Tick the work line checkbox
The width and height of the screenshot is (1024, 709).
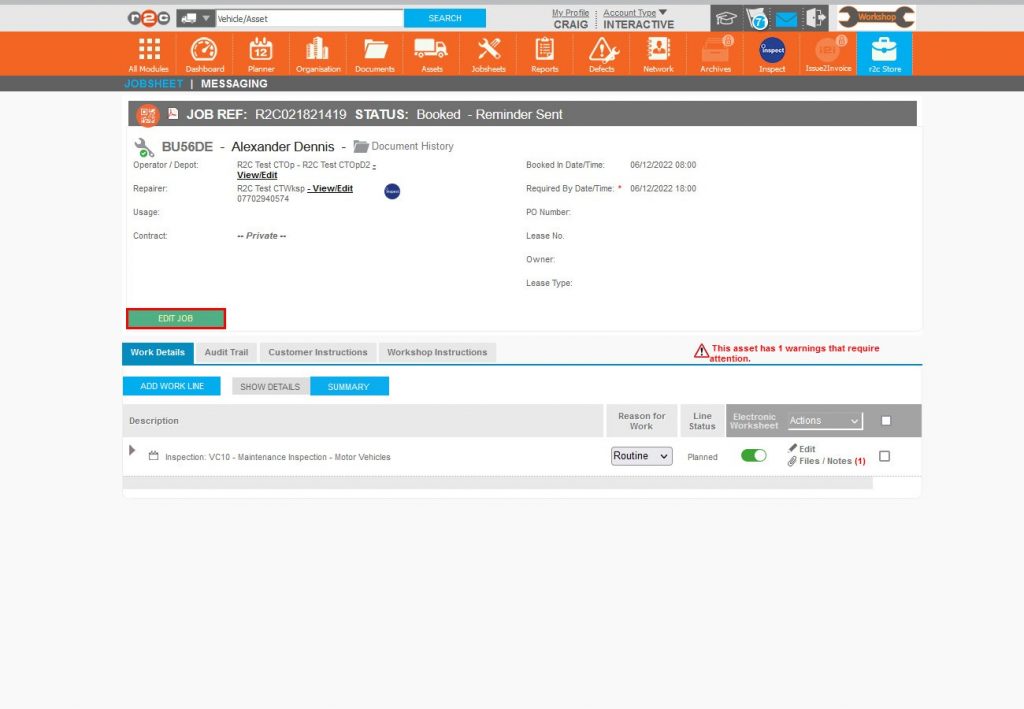pos(884,455)
